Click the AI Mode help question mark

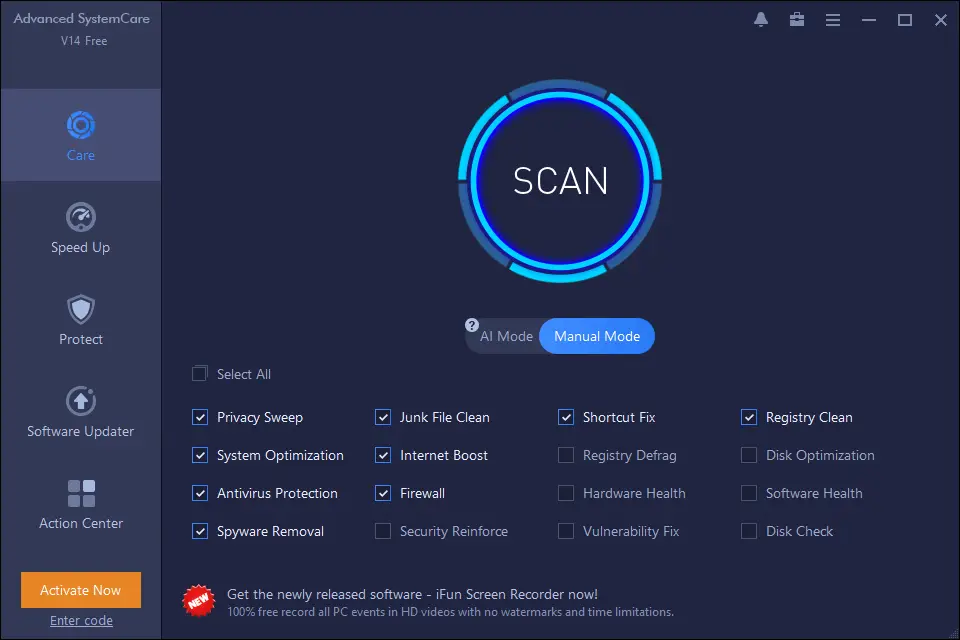click(471, 325)
